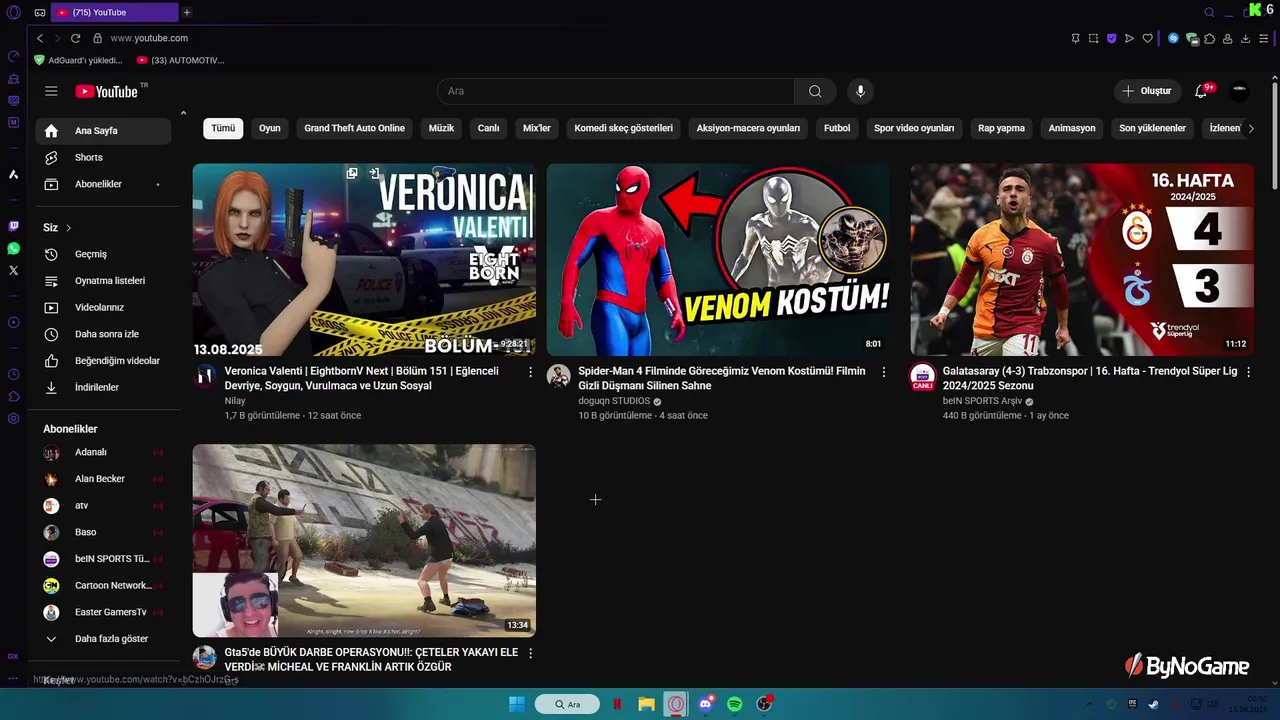Open Shorts in the sidebar
Image resolution: width=1280 pixels, height=720 pixels.
pos(103,158)
